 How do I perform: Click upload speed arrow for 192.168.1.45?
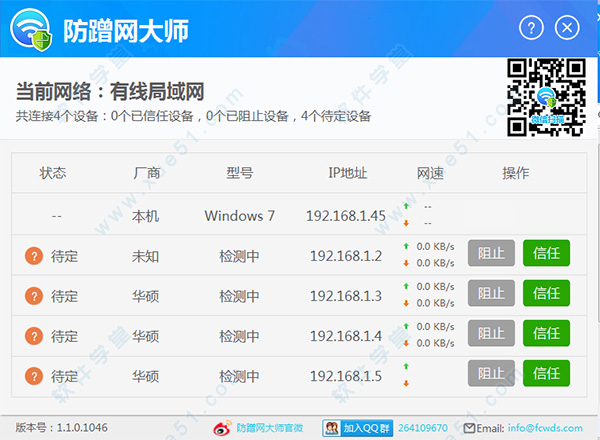(406, 206)
